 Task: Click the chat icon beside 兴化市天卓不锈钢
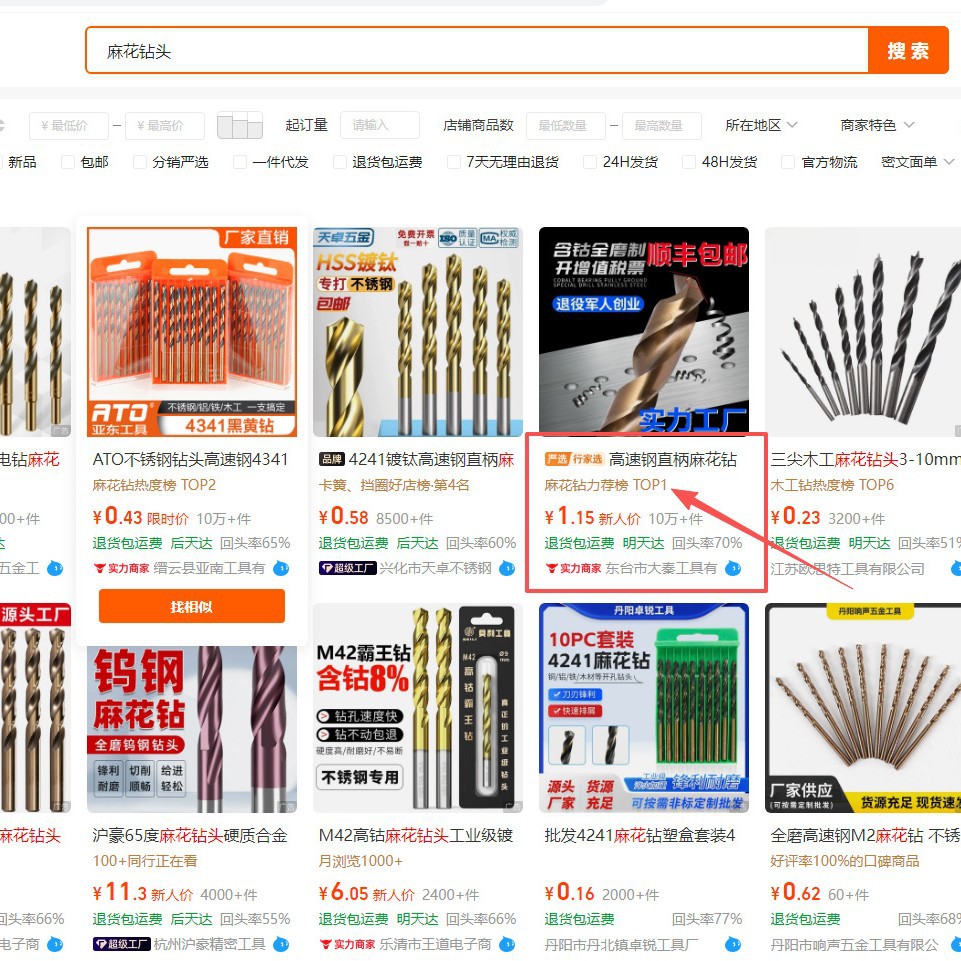click(507, 568)
